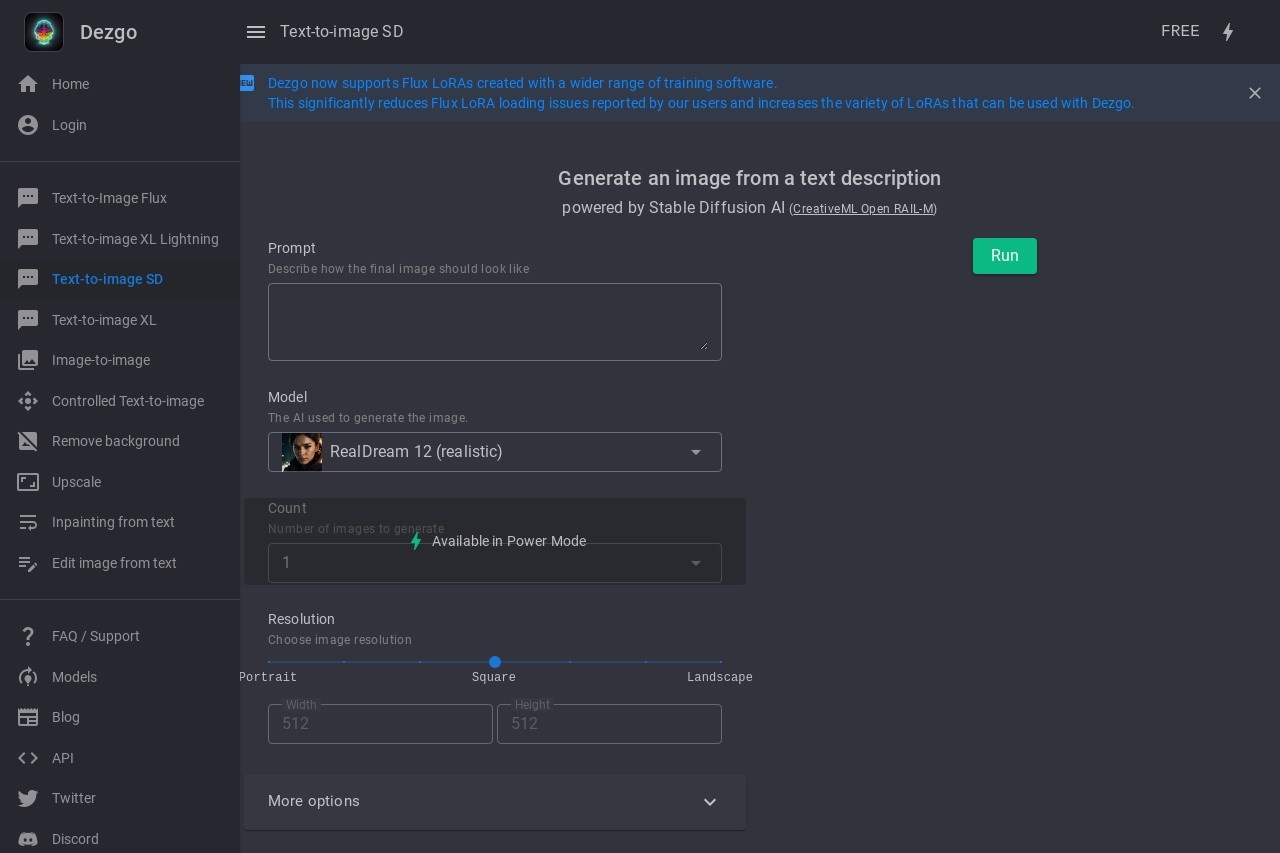1280x853 pixels.
Task: Toggle the hamburger menu sidebar
Action: point(256,32)
